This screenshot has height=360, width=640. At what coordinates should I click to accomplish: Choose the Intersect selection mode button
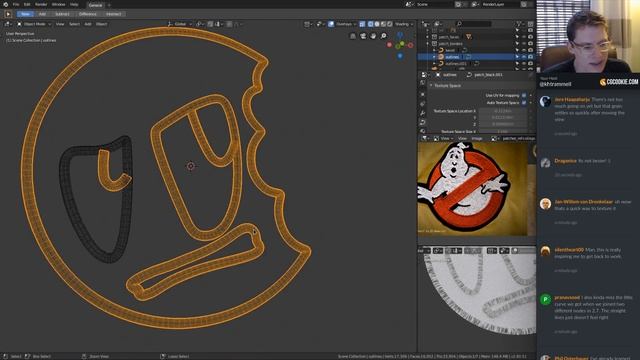pyautogui.click(x=113, y=14)
